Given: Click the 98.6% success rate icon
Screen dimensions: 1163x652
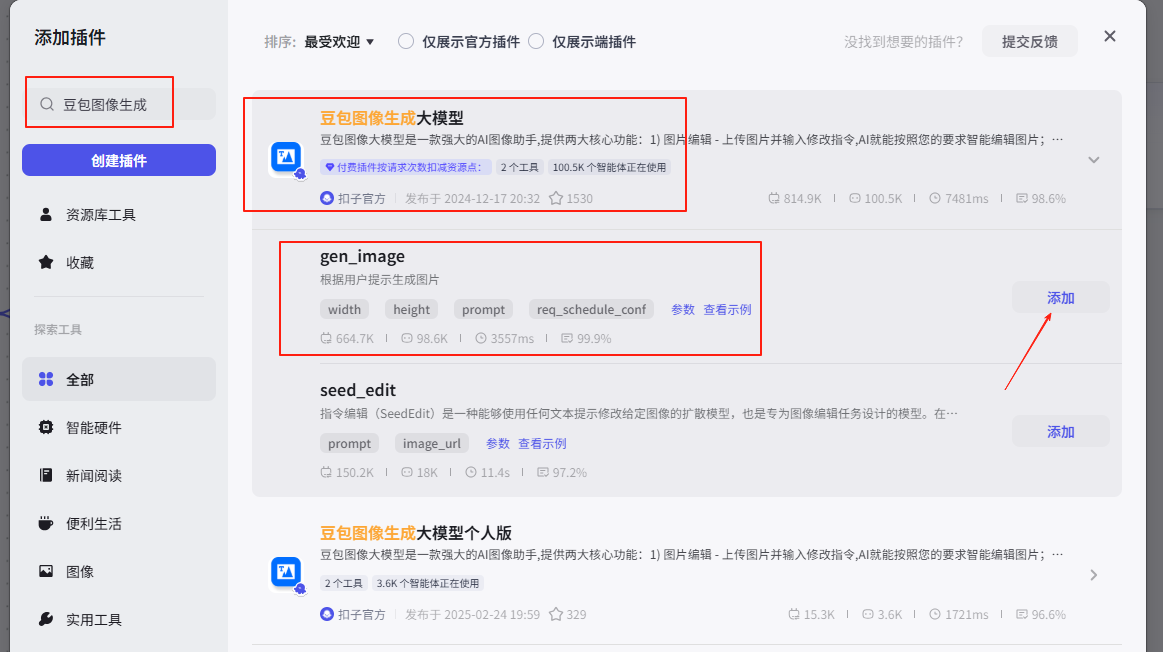Looking at the screenshot, I should (x=1021, y=198).
